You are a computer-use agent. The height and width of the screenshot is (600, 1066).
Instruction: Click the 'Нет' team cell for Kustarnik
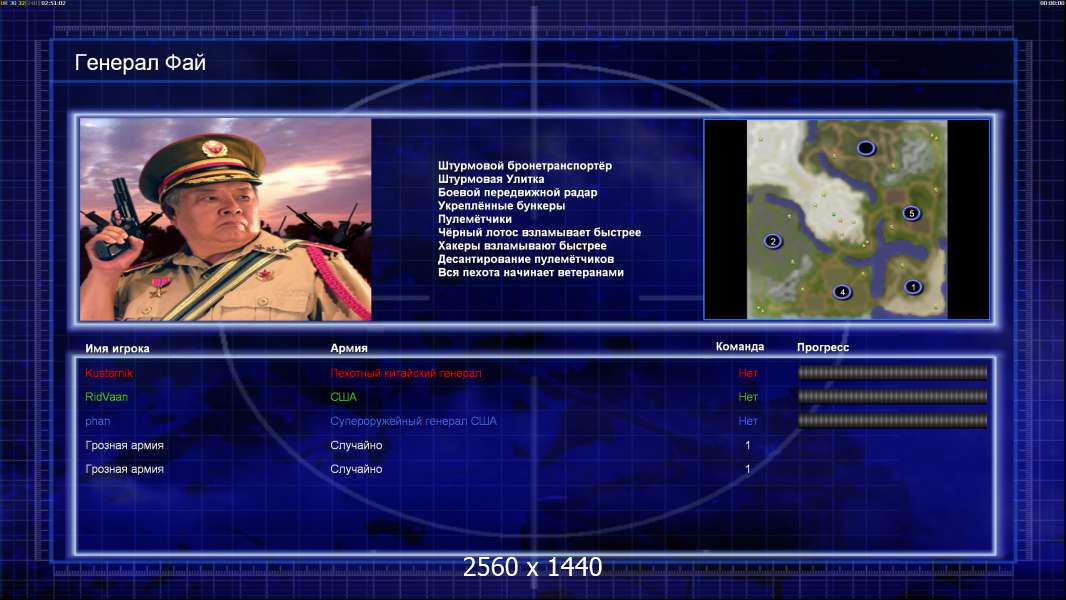click(748, 373)
